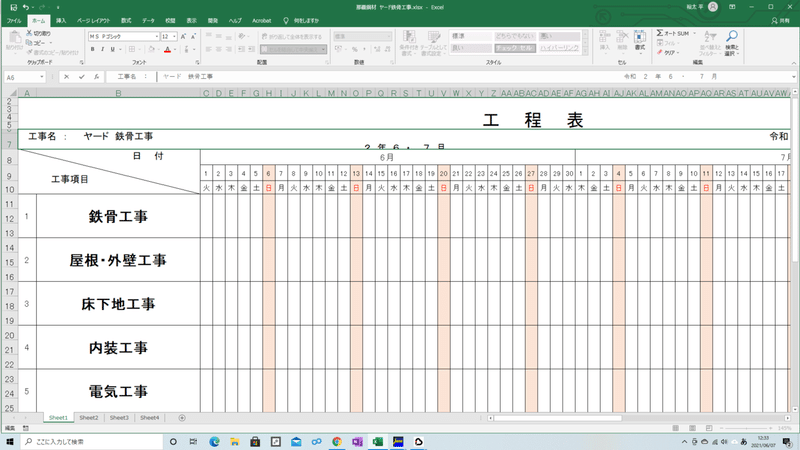The height and width of the screenshot is (450, 800).
Task: Click the Windows taskbar search box
Action: pos(92,441)
